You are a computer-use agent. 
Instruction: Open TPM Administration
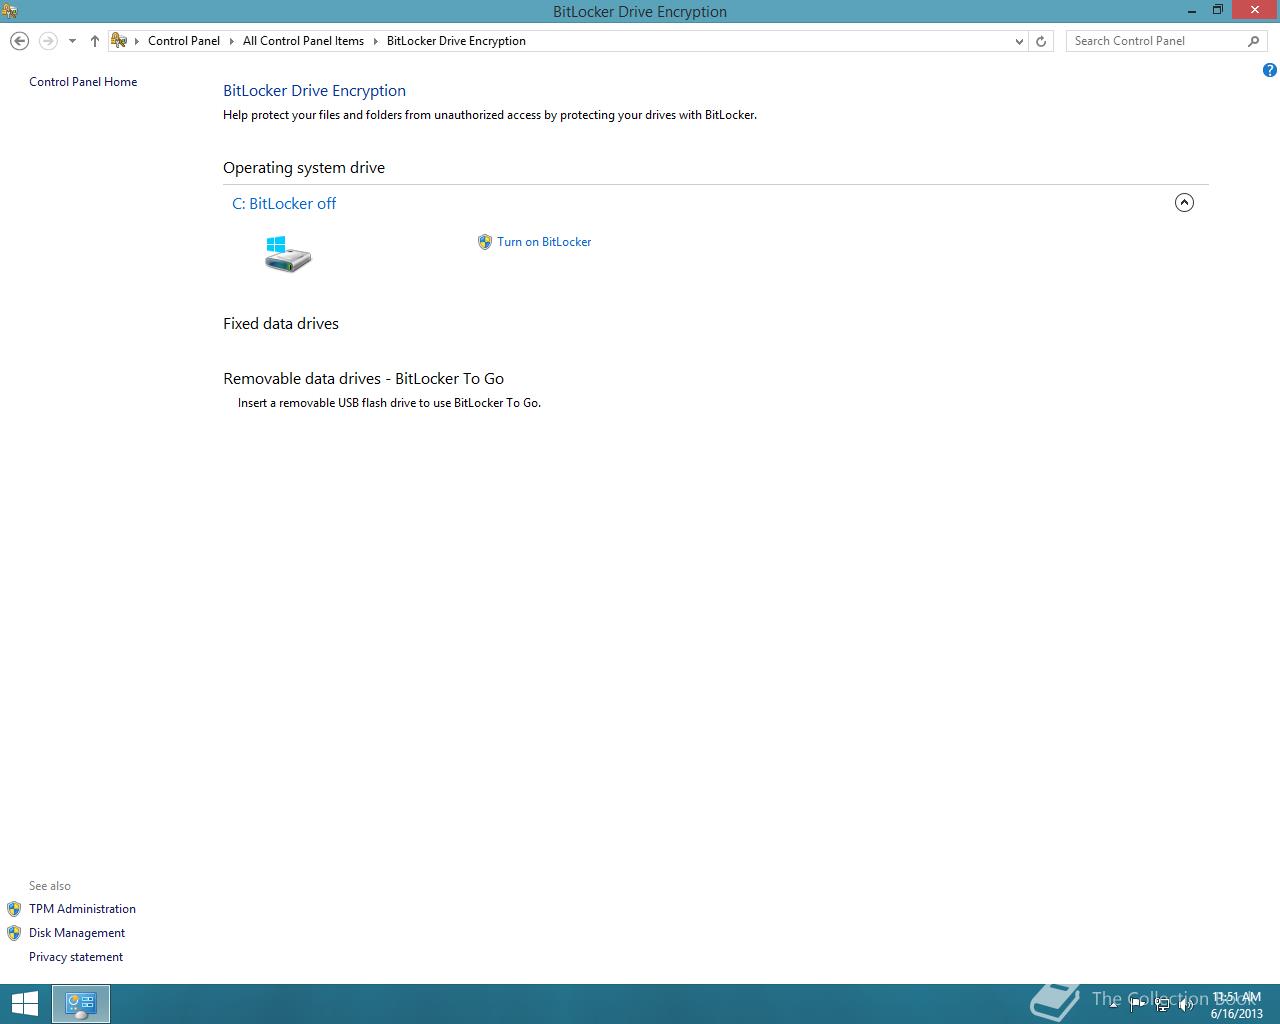(x=82, y=909)
